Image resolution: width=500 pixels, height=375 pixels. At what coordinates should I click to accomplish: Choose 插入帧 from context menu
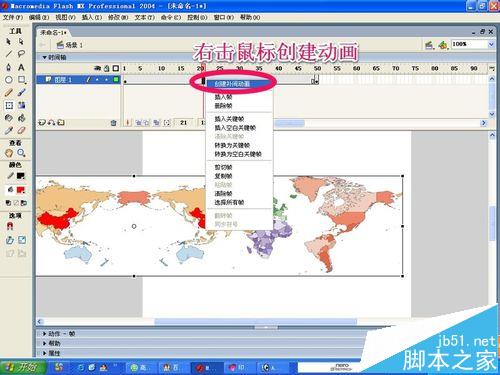click(239, 97)
